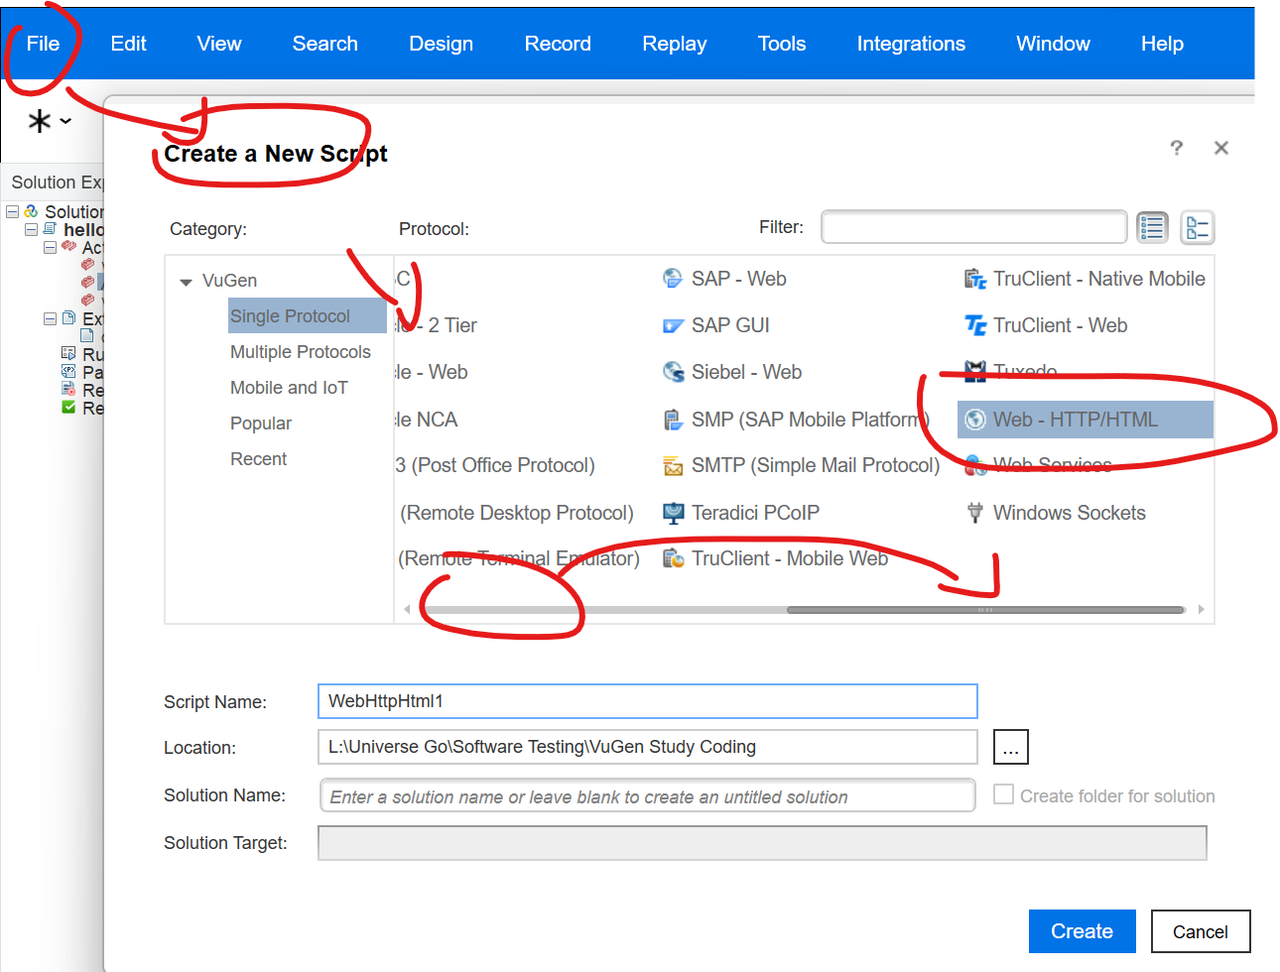
Task: Click the scrollbar left arrow in protocol list
Action: [x=407, y=609]
